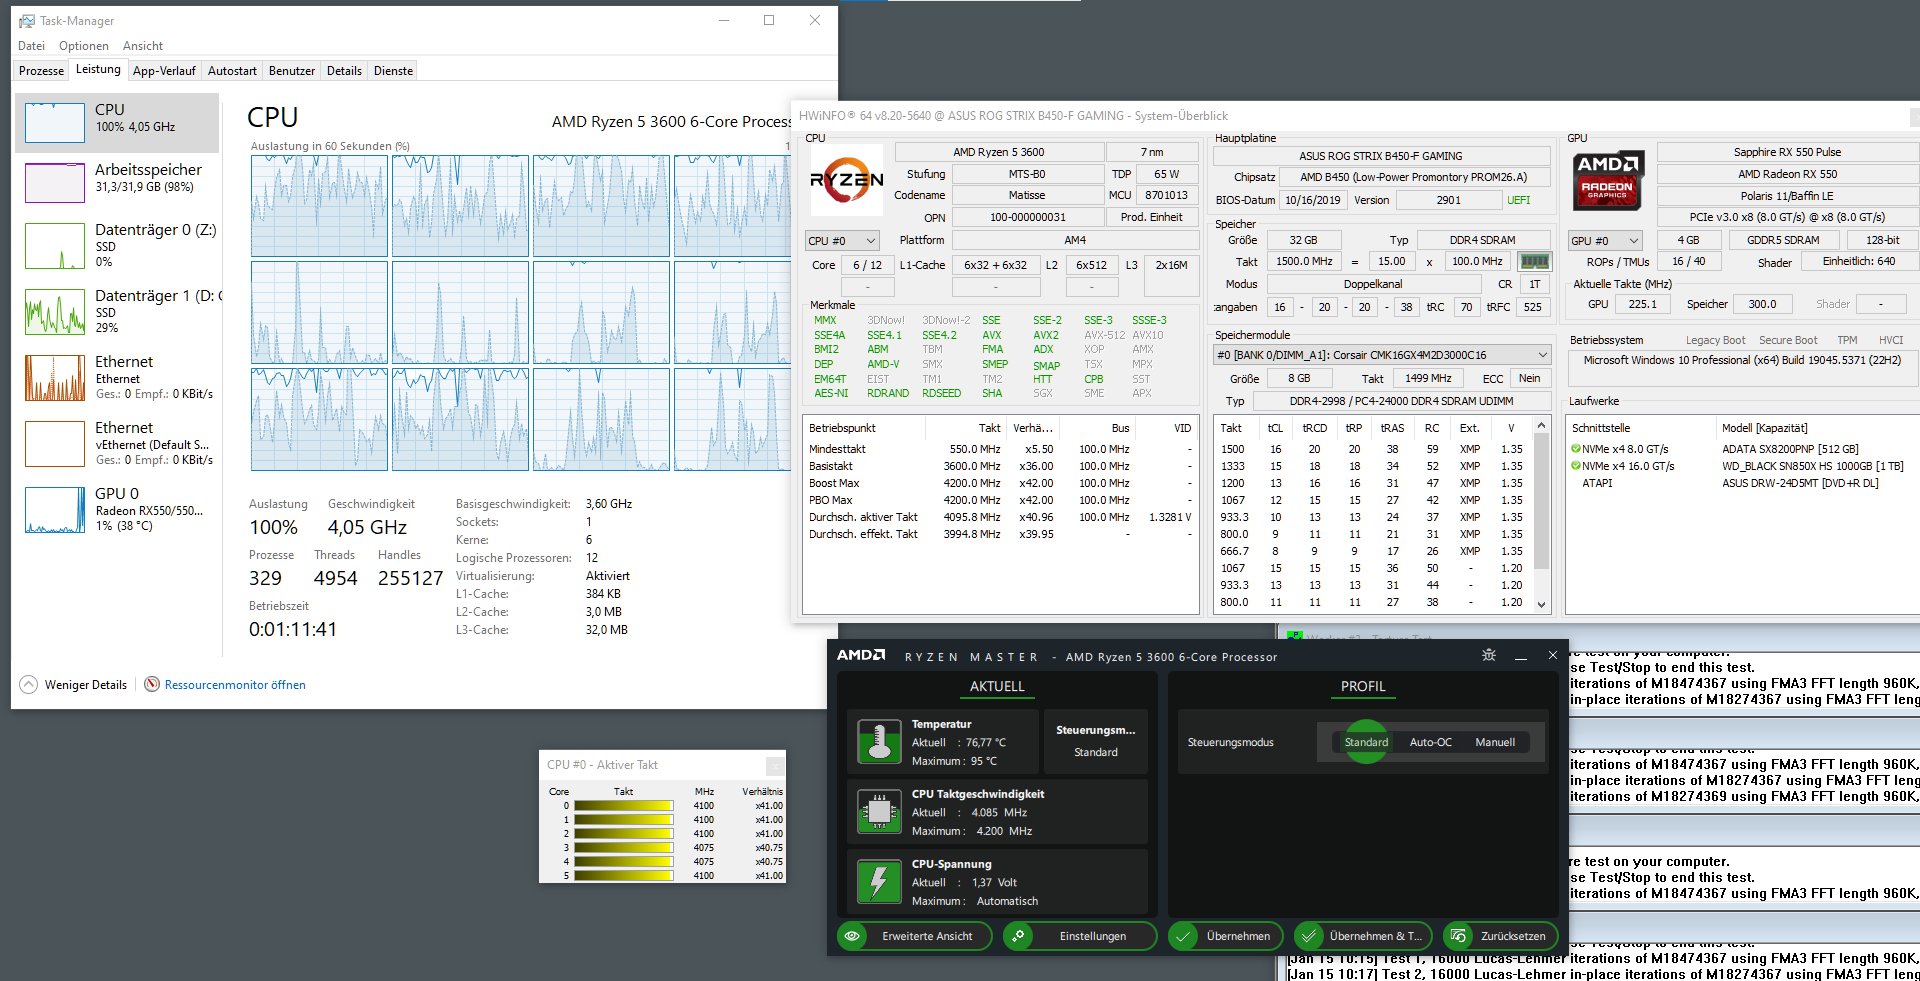Open the Ansicht menu in Task-Manager
1920x981 pixels.
point(143,46)
